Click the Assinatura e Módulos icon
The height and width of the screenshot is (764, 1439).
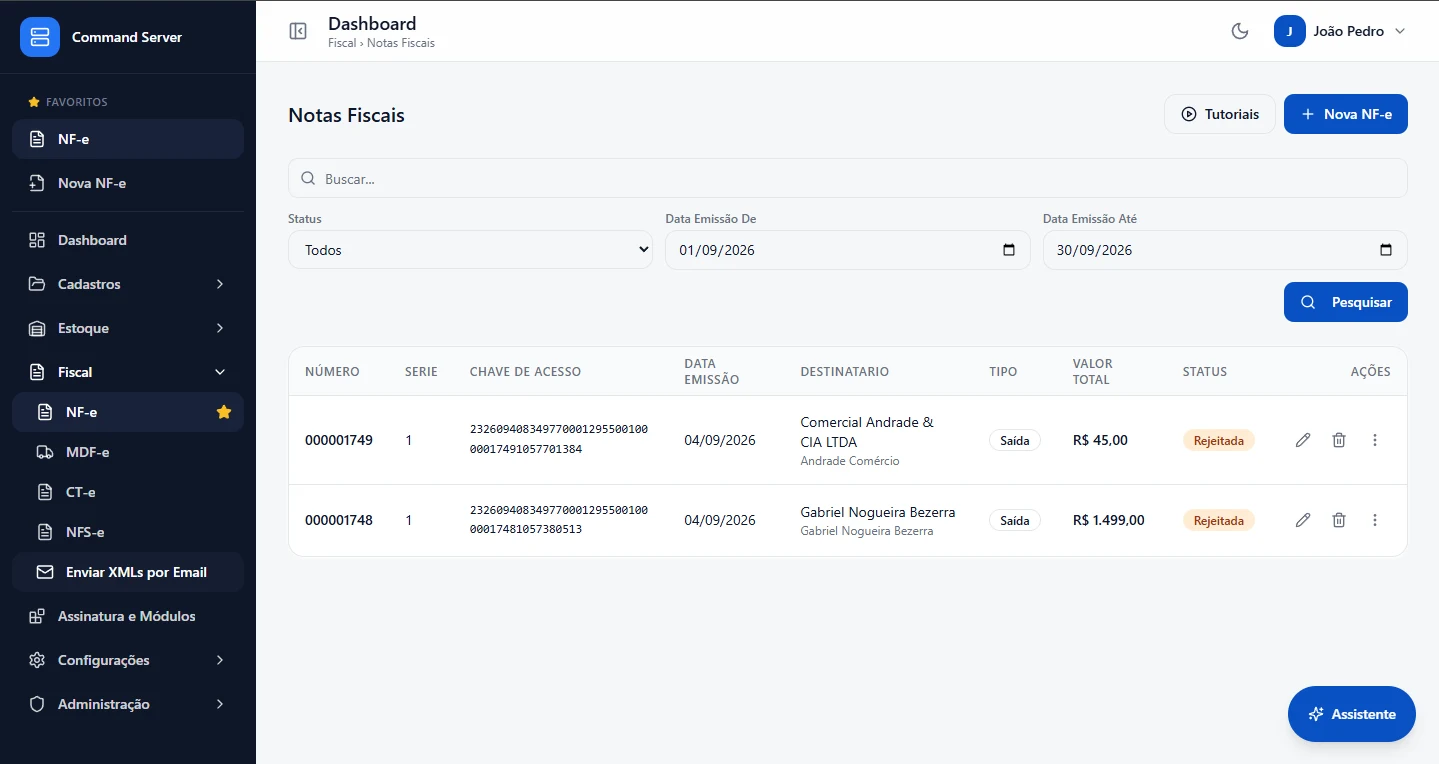tap(37, 616)
